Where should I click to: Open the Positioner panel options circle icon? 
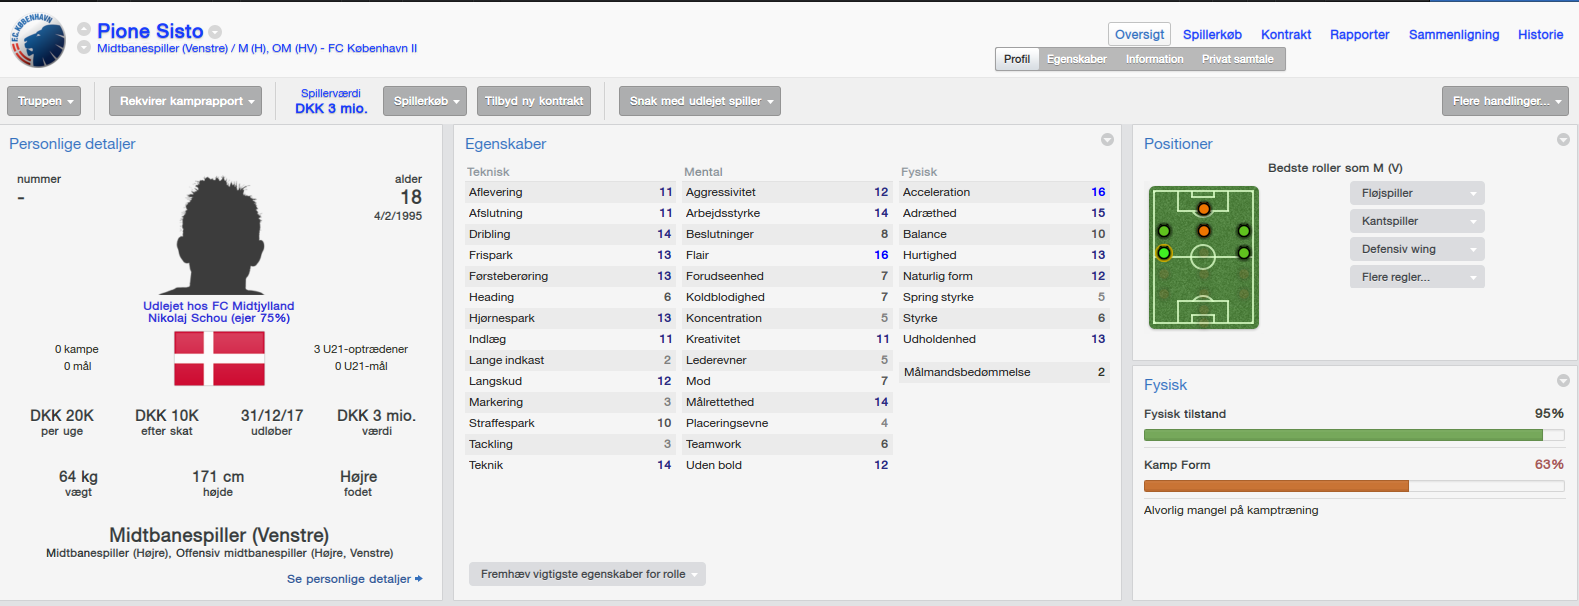click(x=1563, y=140)
